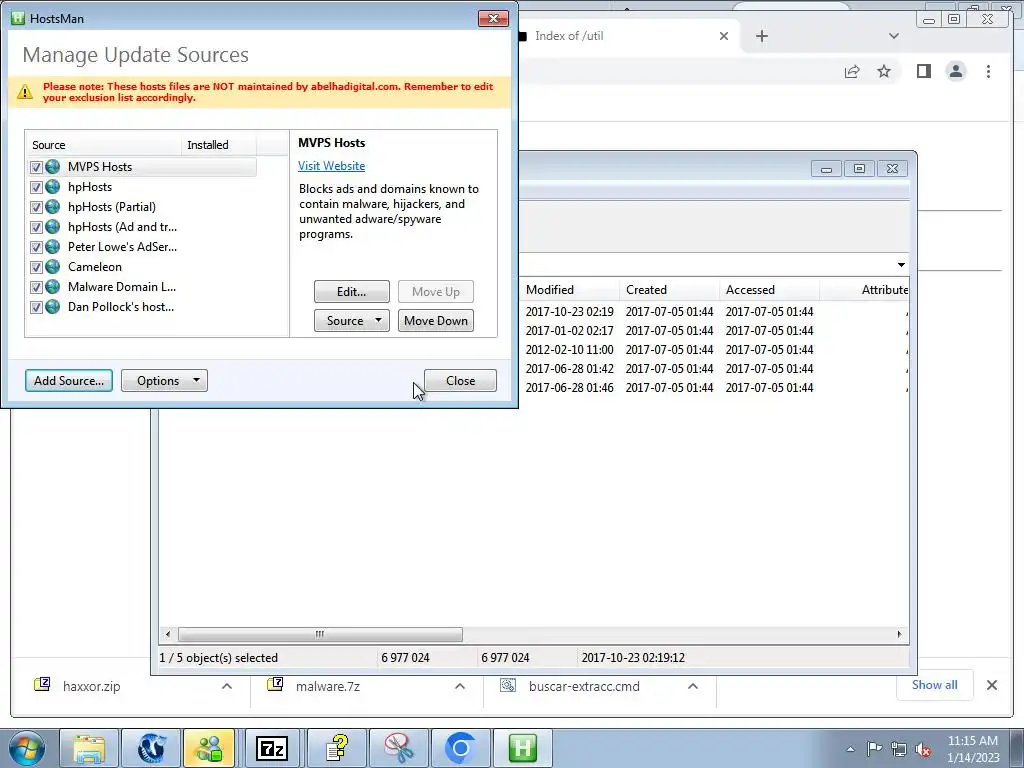This screenshot has height=768, width=1024.
Task: Click globe icon beside MVPS Hosts
Action: tap(53, 167)
